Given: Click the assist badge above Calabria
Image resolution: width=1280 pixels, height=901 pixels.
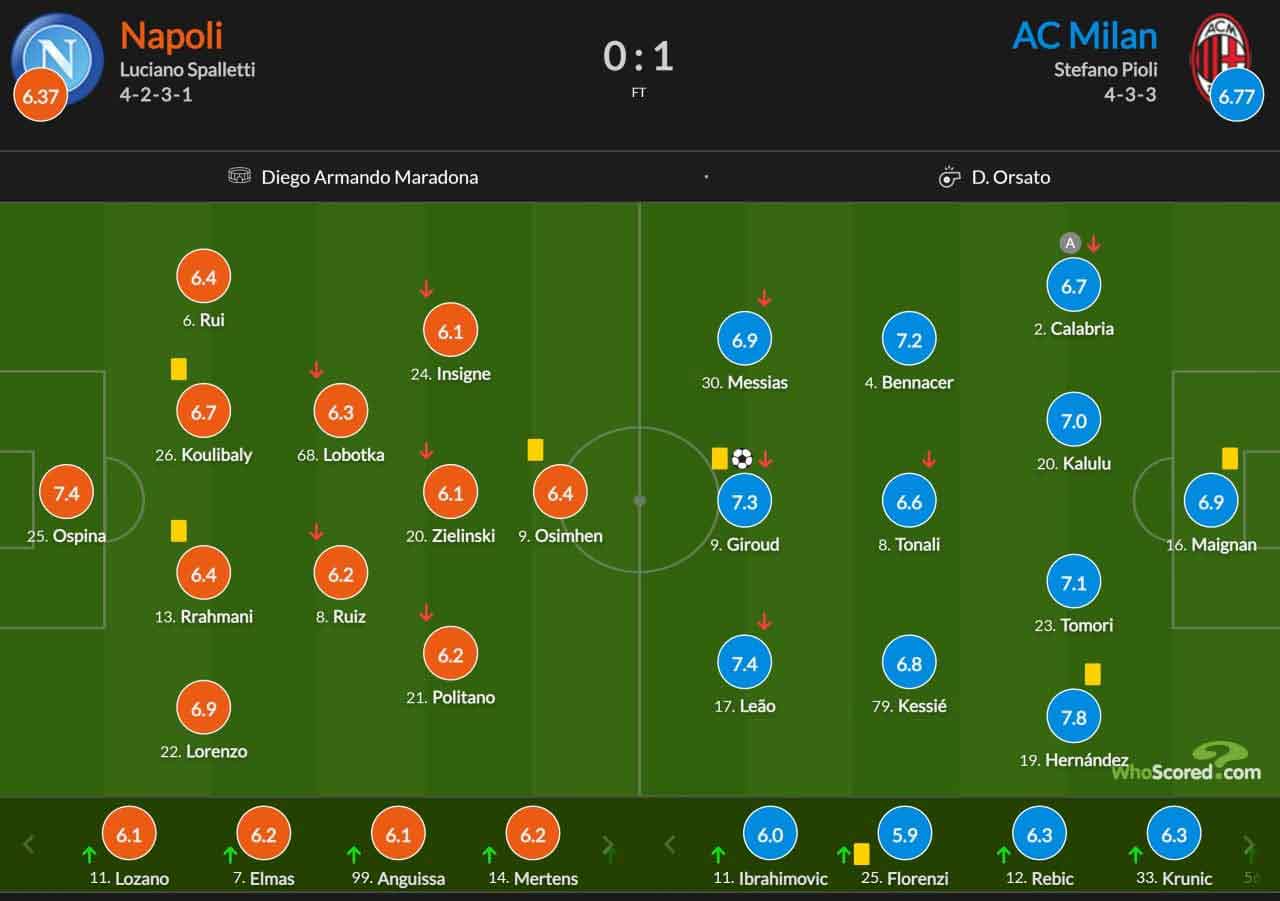Looking at the screenshot, I should [x=1070, y=243].
